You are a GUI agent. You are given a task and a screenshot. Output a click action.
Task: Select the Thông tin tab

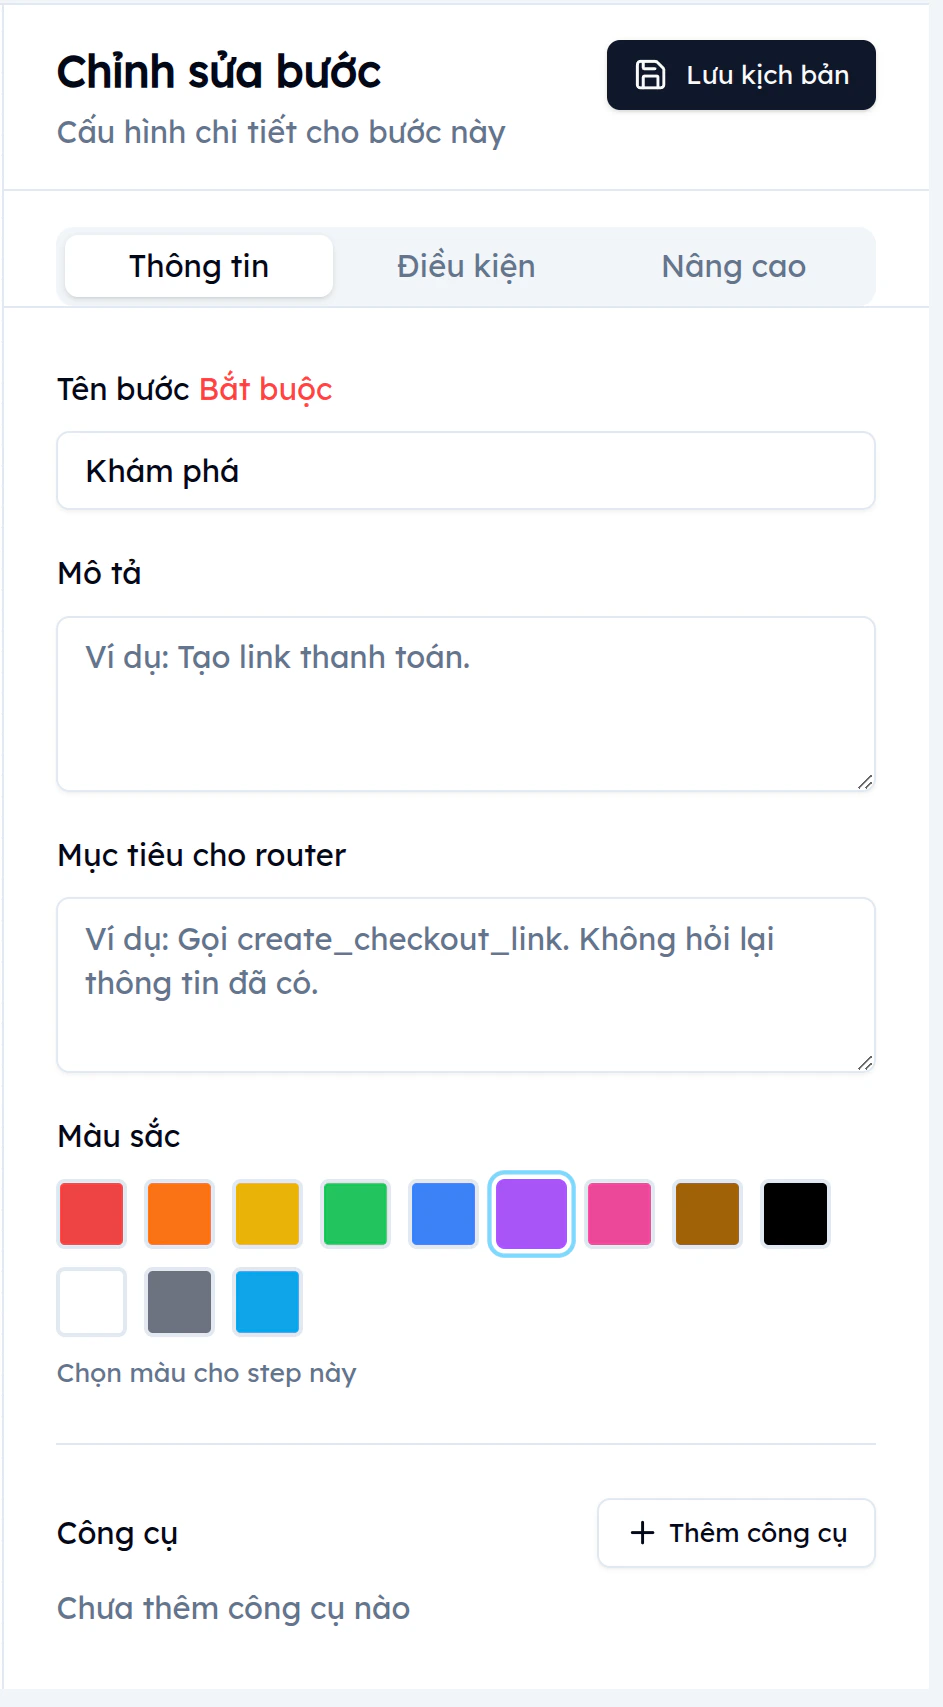tap(198, 266)
